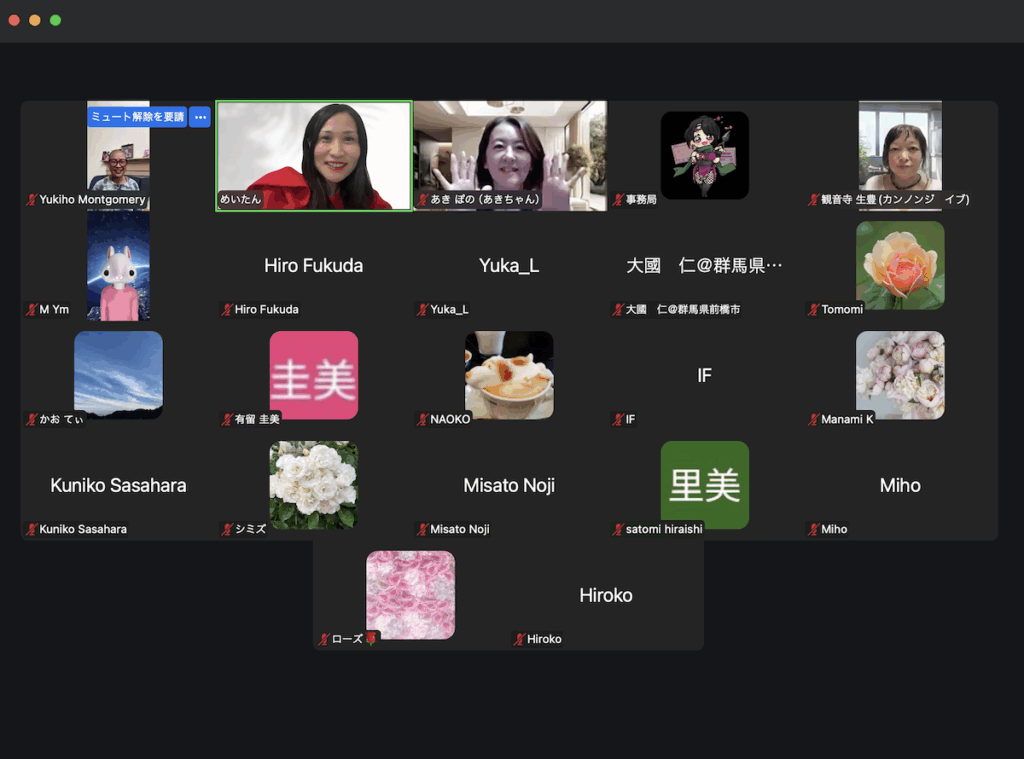Click the ミュート解除を要請 button
Image resolution: width=1024 pixels, height=759 pixels.
click(137, 117)
